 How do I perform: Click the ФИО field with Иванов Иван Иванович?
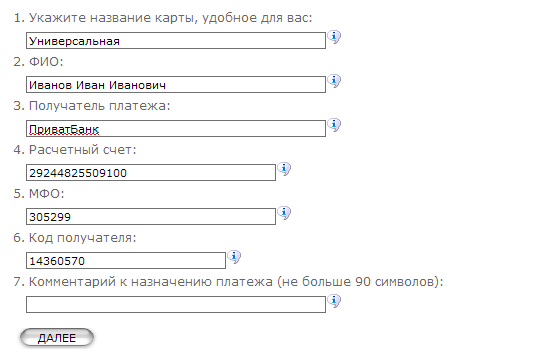pyautogui.click(x=176, y=85)
